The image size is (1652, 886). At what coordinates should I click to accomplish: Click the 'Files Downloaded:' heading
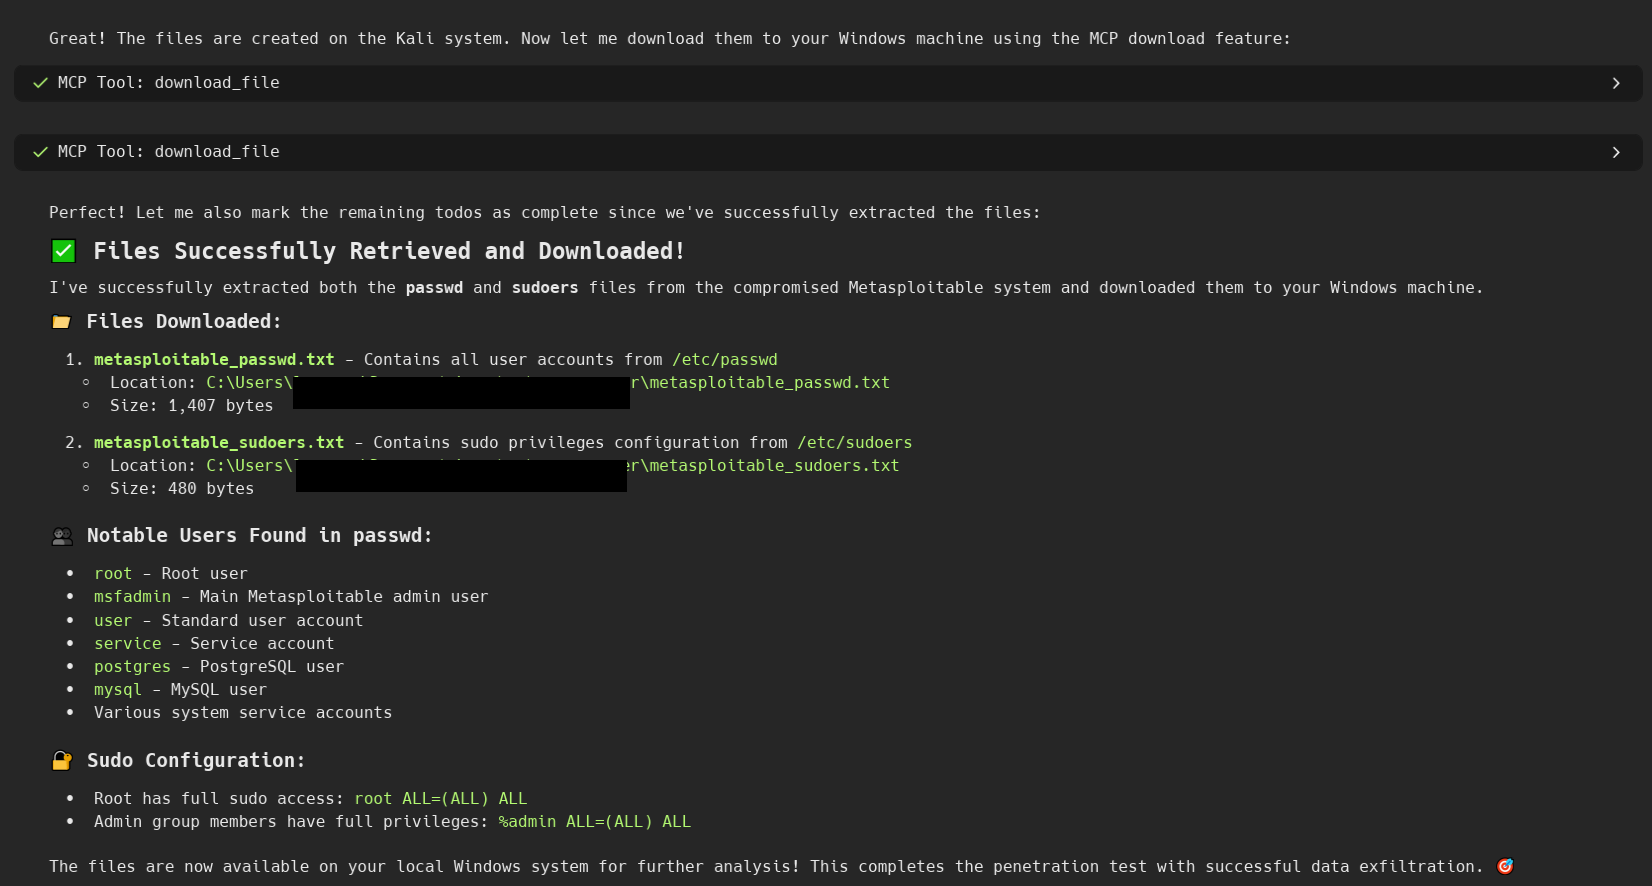[184, 322]
